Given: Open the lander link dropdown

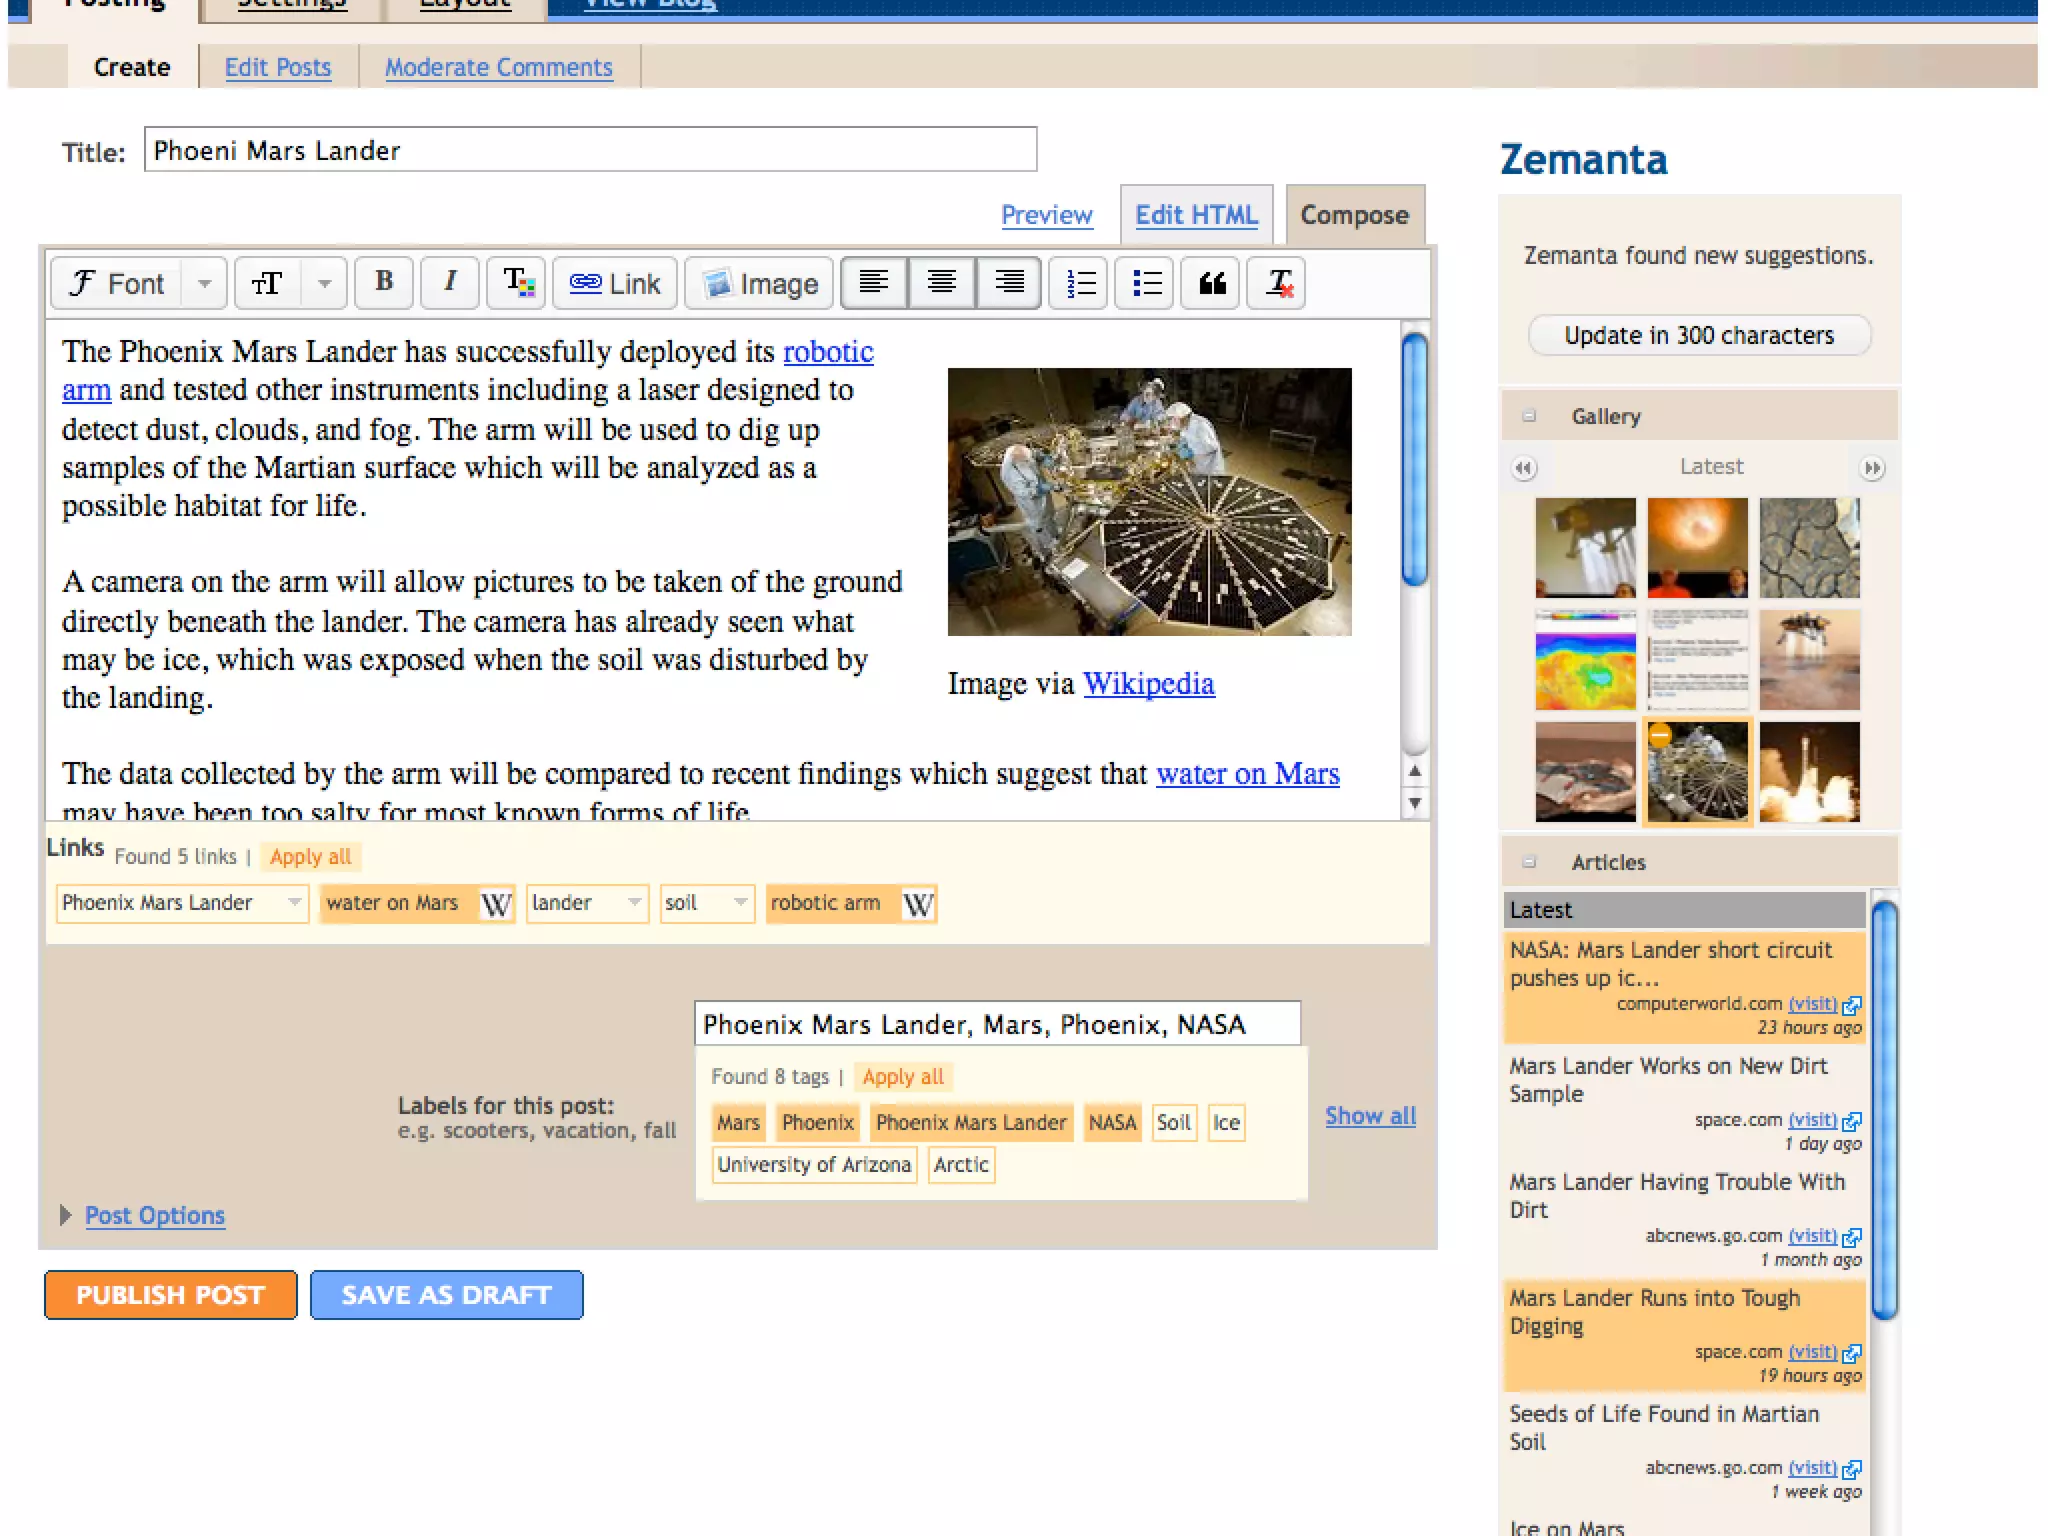Looking at the screenshot, I should pos(634,903).
